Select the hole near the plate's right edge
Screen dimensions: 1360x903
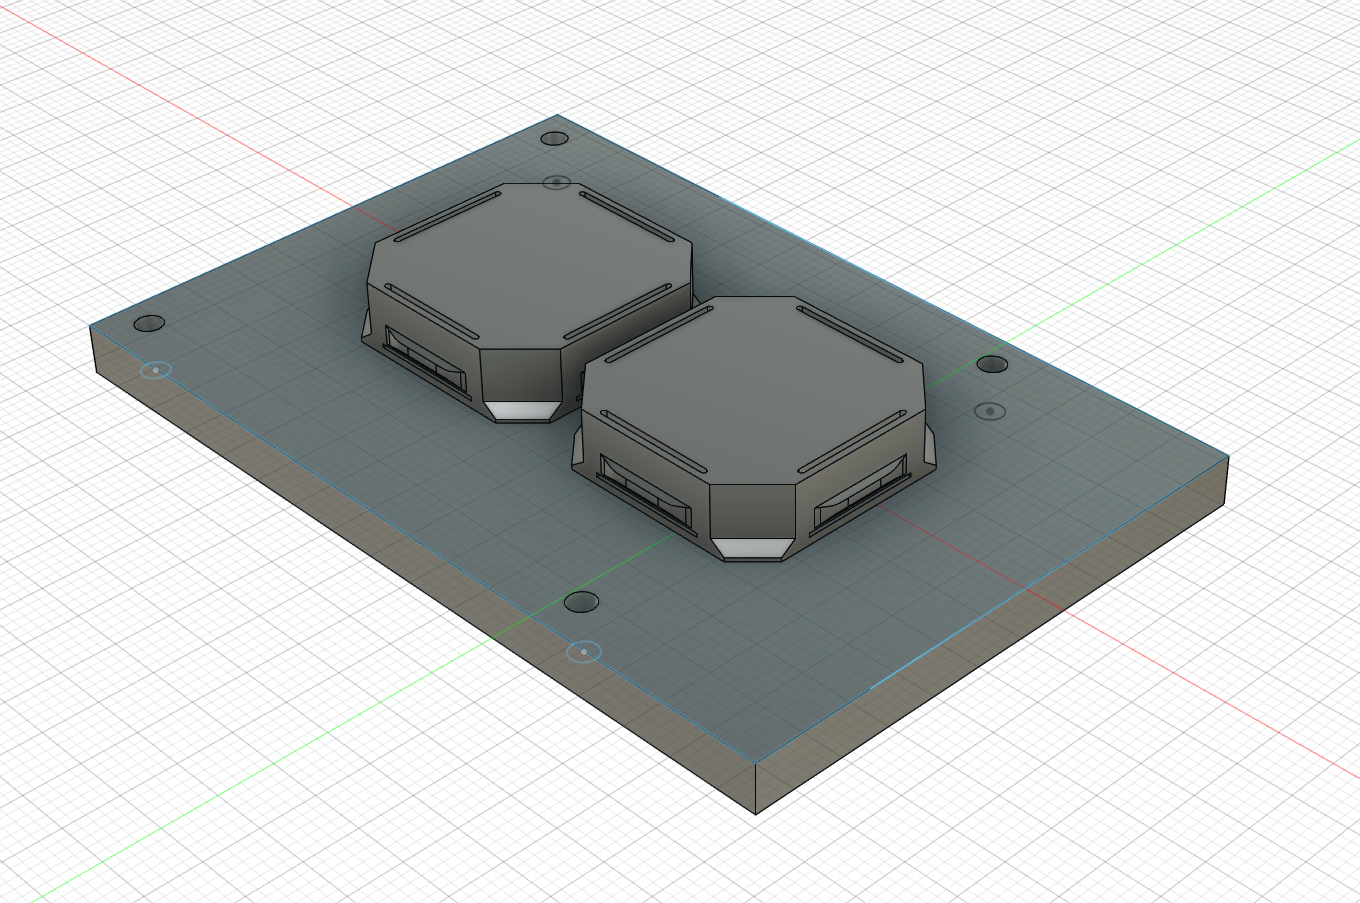tap(992, 364)
